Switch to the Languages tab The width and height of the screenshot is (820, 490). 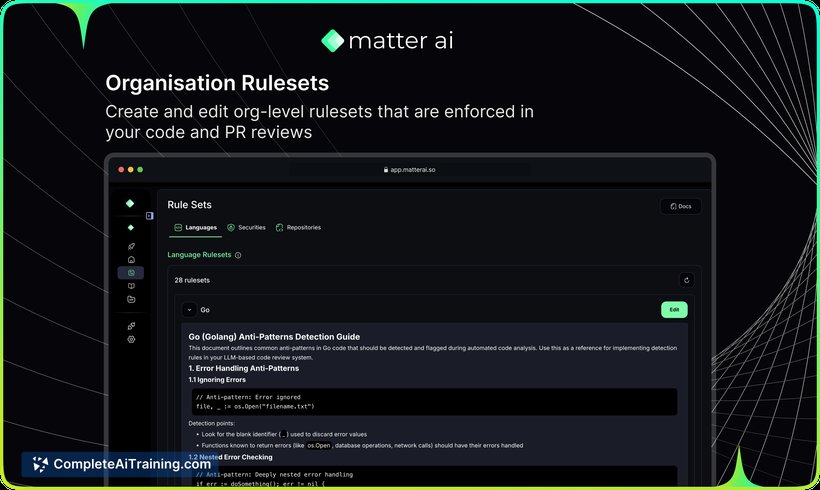point(196,227)
